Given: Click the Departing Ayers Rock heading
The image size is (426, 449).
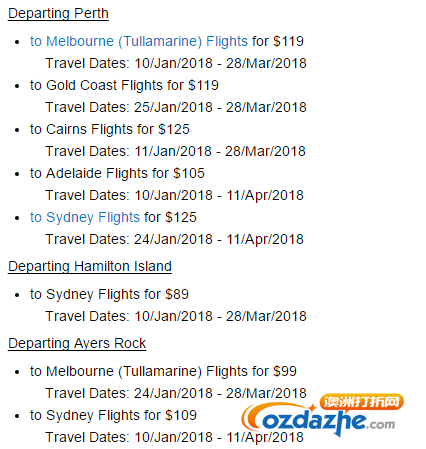Looking at the screenshot, I should 77,344.
